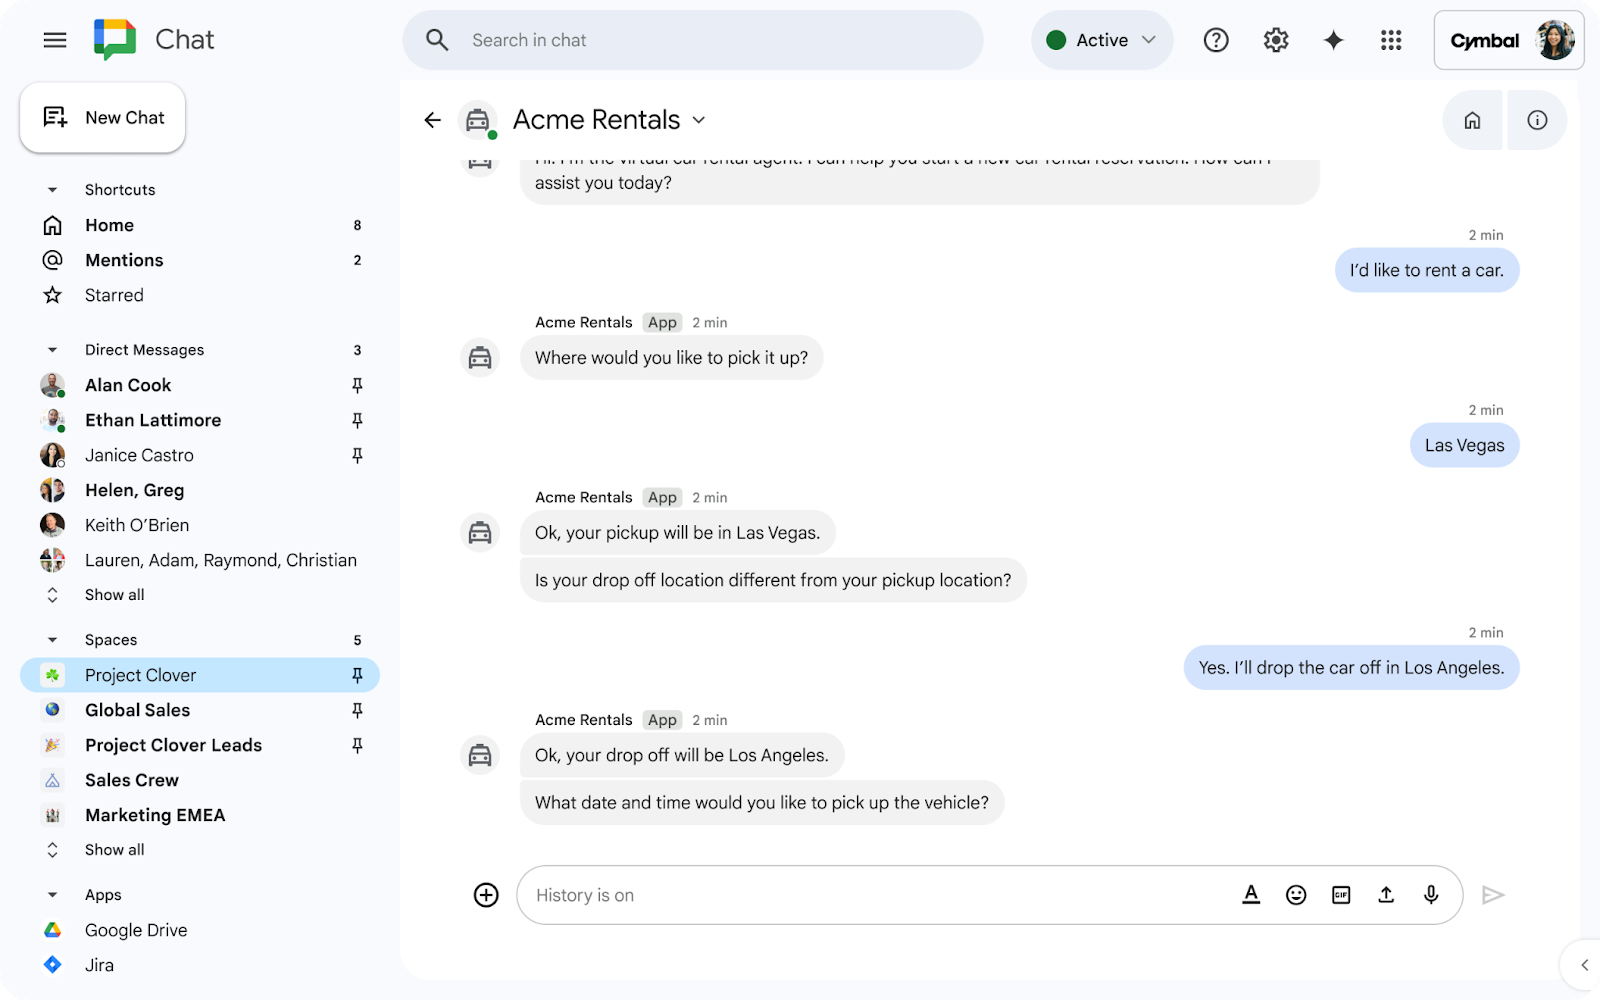Open settings gear icon
Screen dimensions: 1600x1000
[x=1276, y=40]
